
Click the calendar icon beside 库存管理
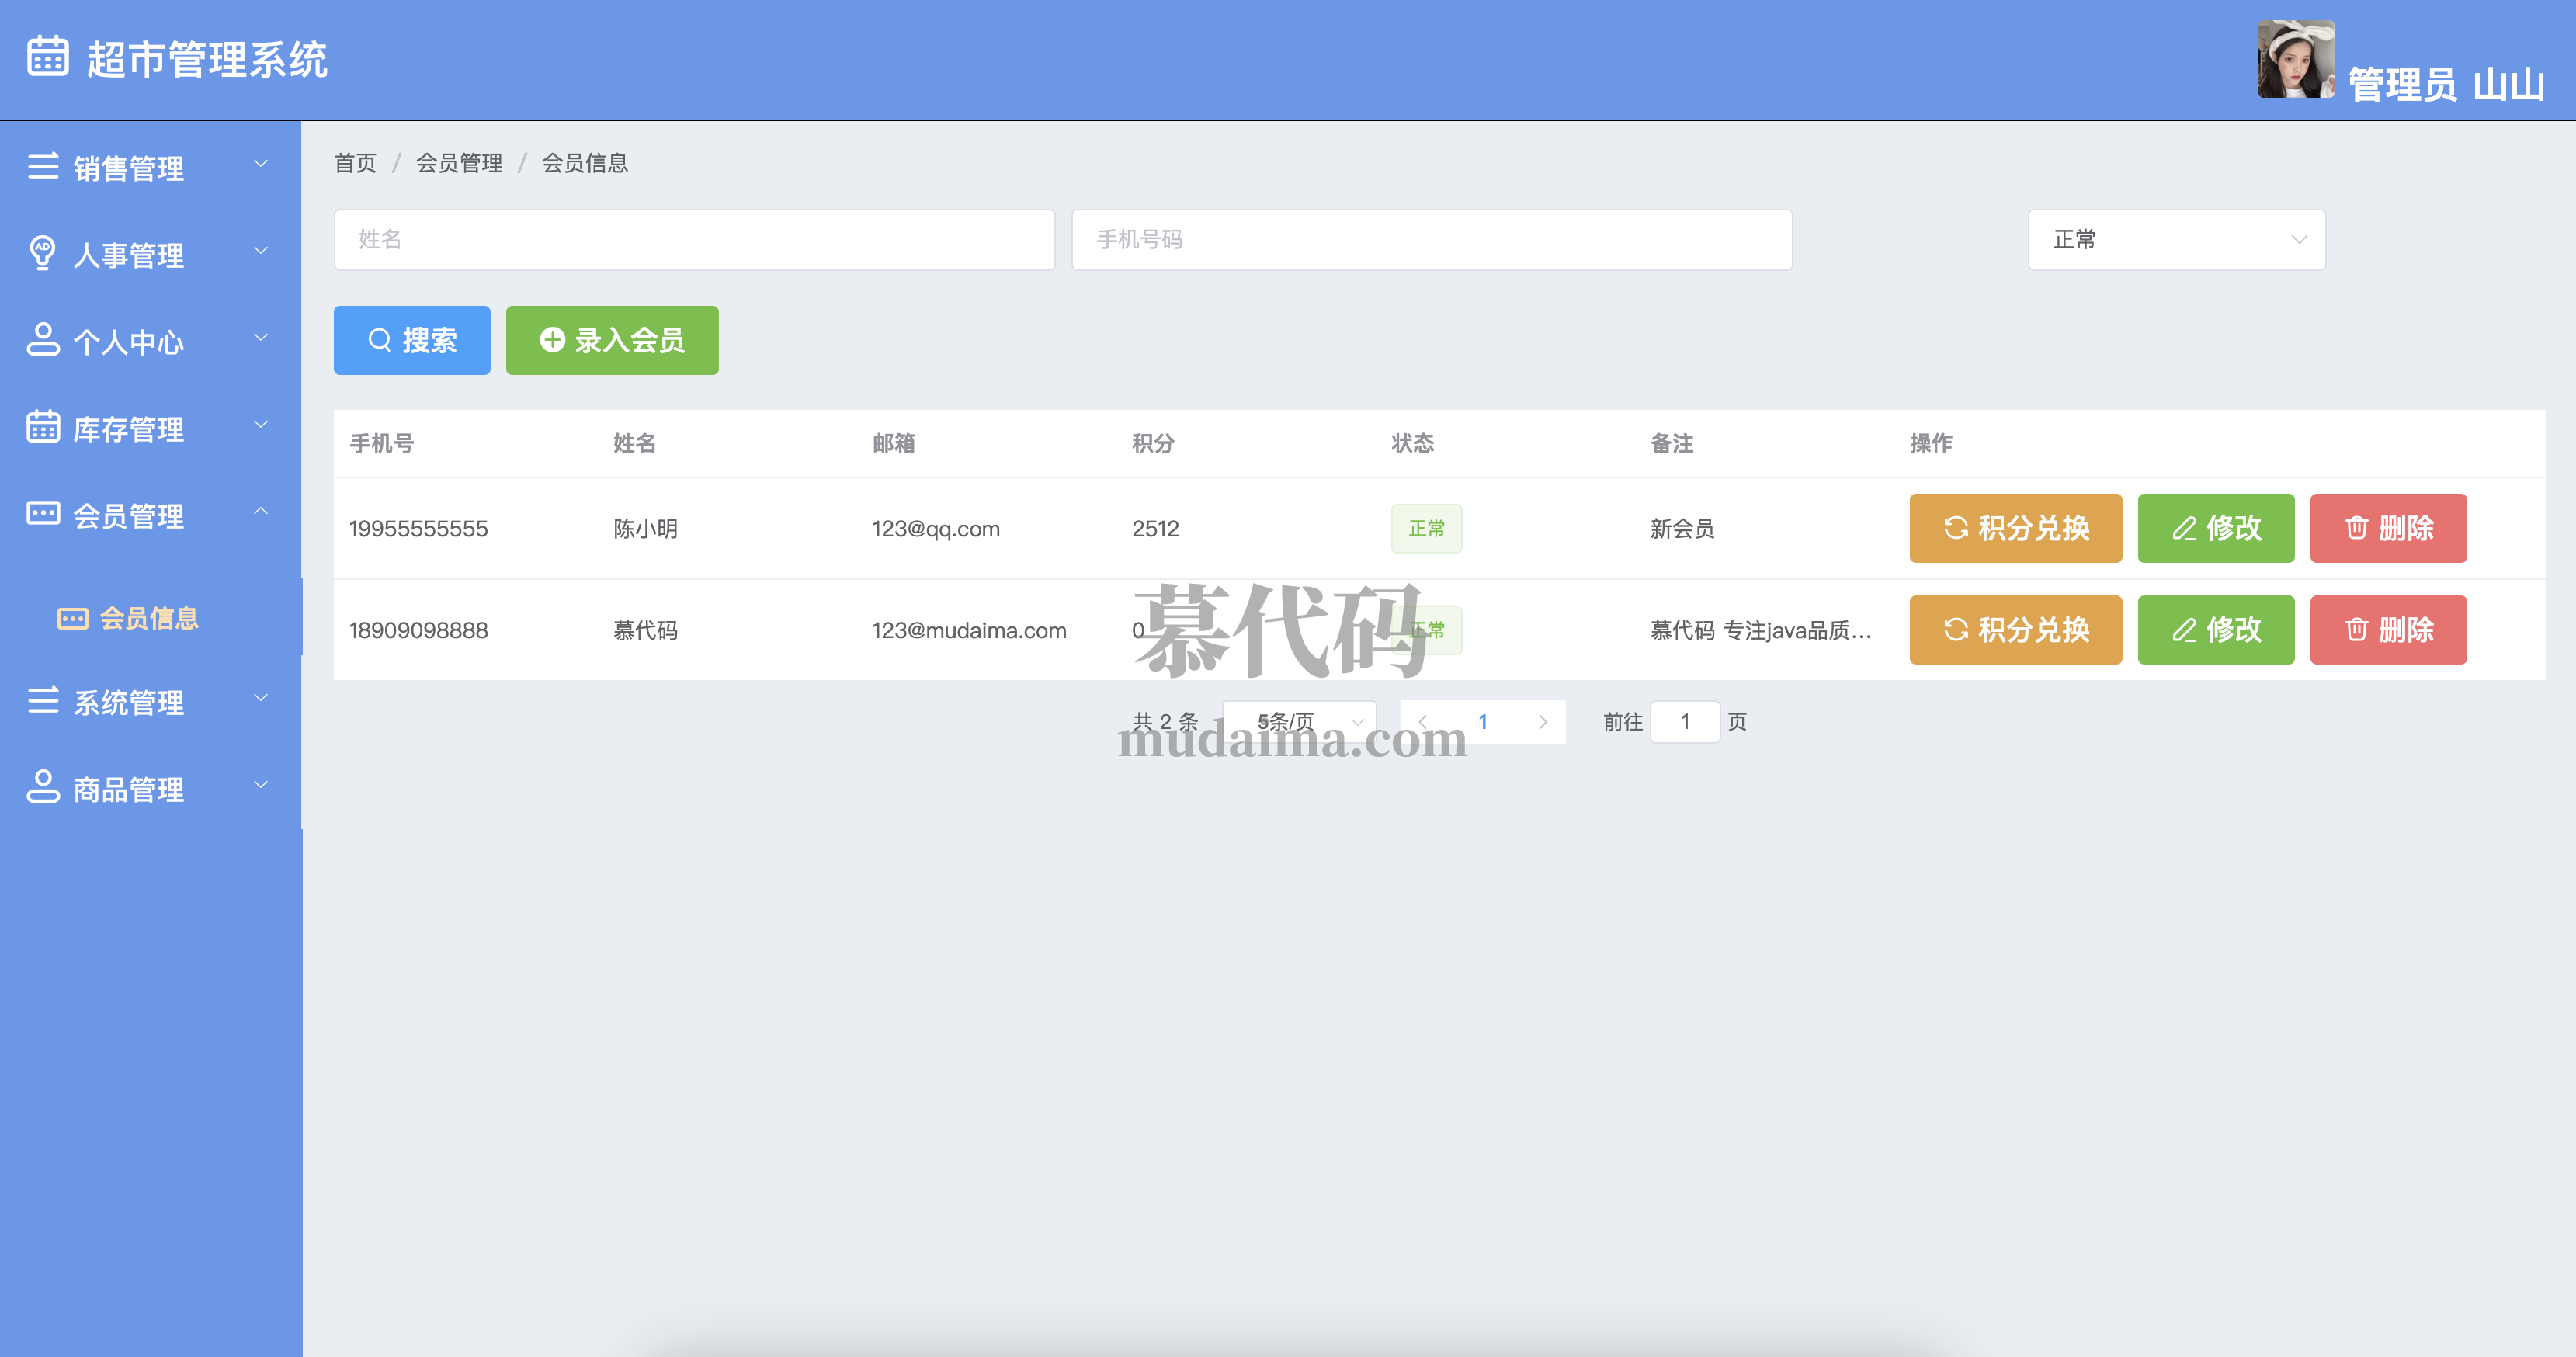(x=42, y=426)
